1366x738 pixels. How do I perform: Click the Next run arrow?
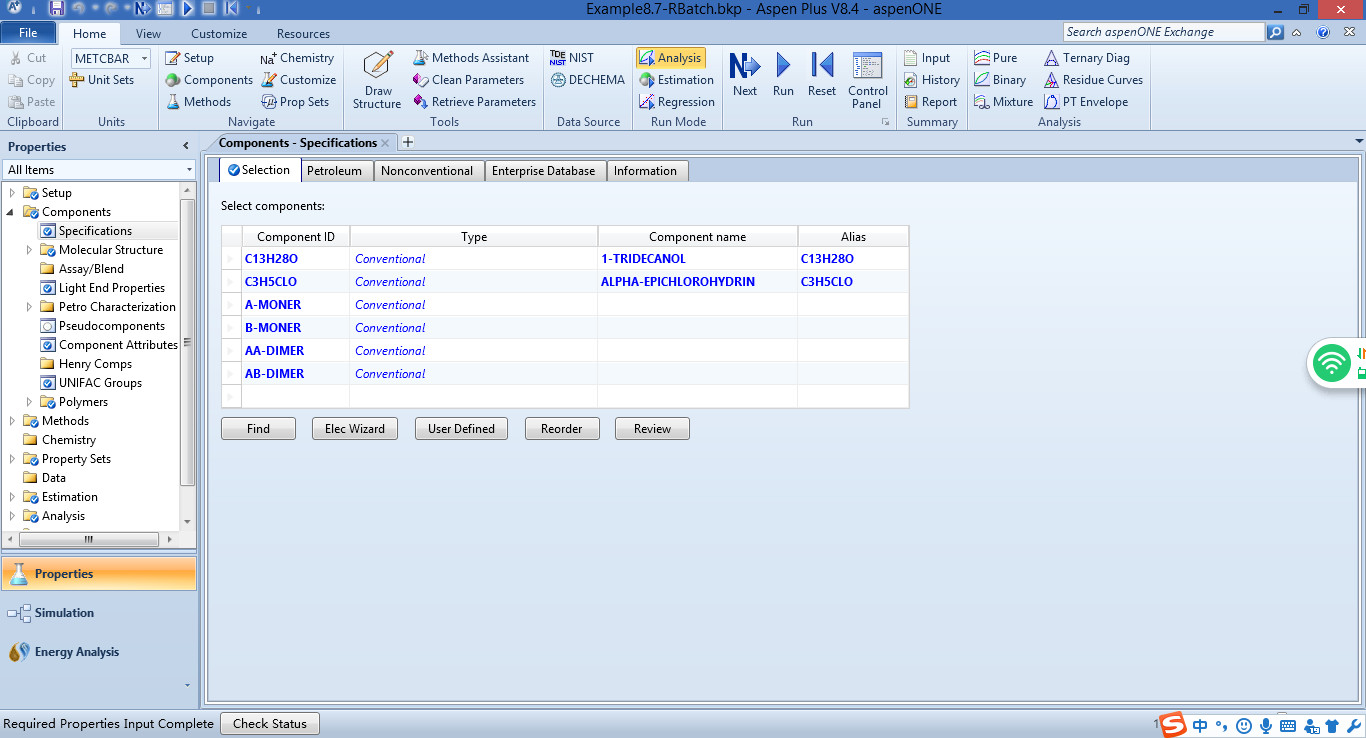[x=745, y=75]
